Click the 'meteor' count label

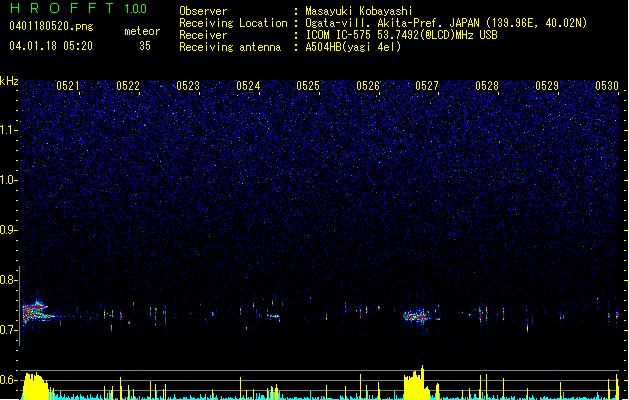pyautogui.click(x=142, y=31)
